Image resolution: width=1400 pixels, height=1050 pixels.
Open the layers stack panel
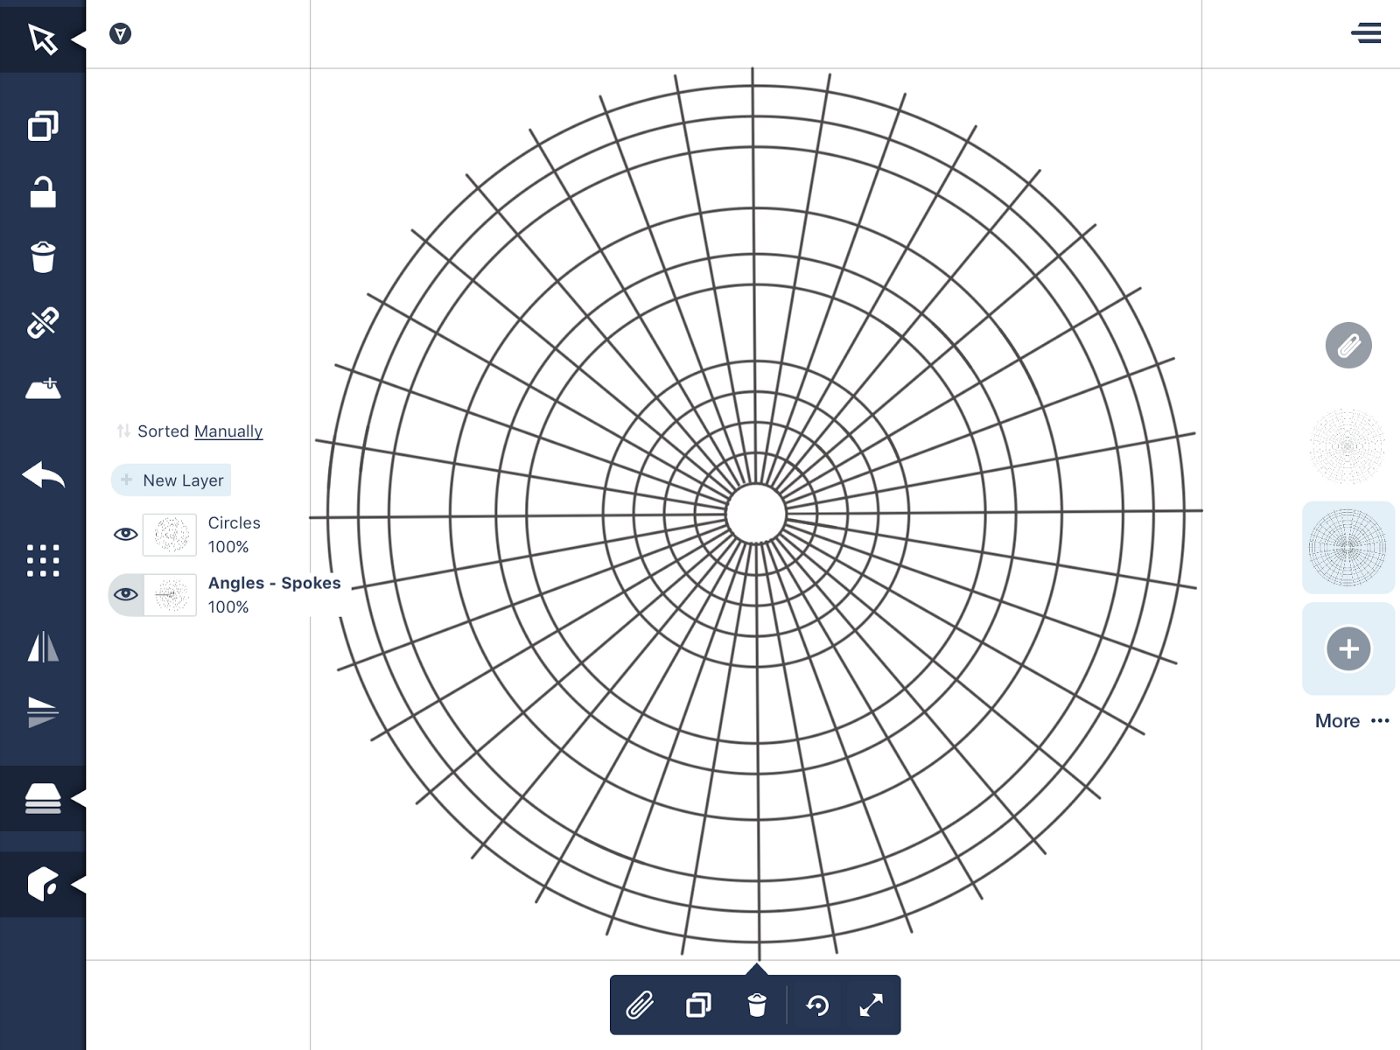click(43, 798)
